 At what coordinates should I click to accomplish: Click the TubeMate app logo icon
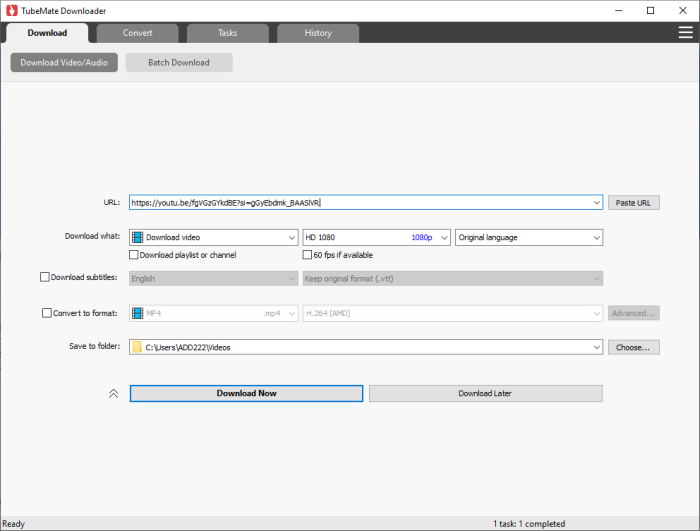12,10
